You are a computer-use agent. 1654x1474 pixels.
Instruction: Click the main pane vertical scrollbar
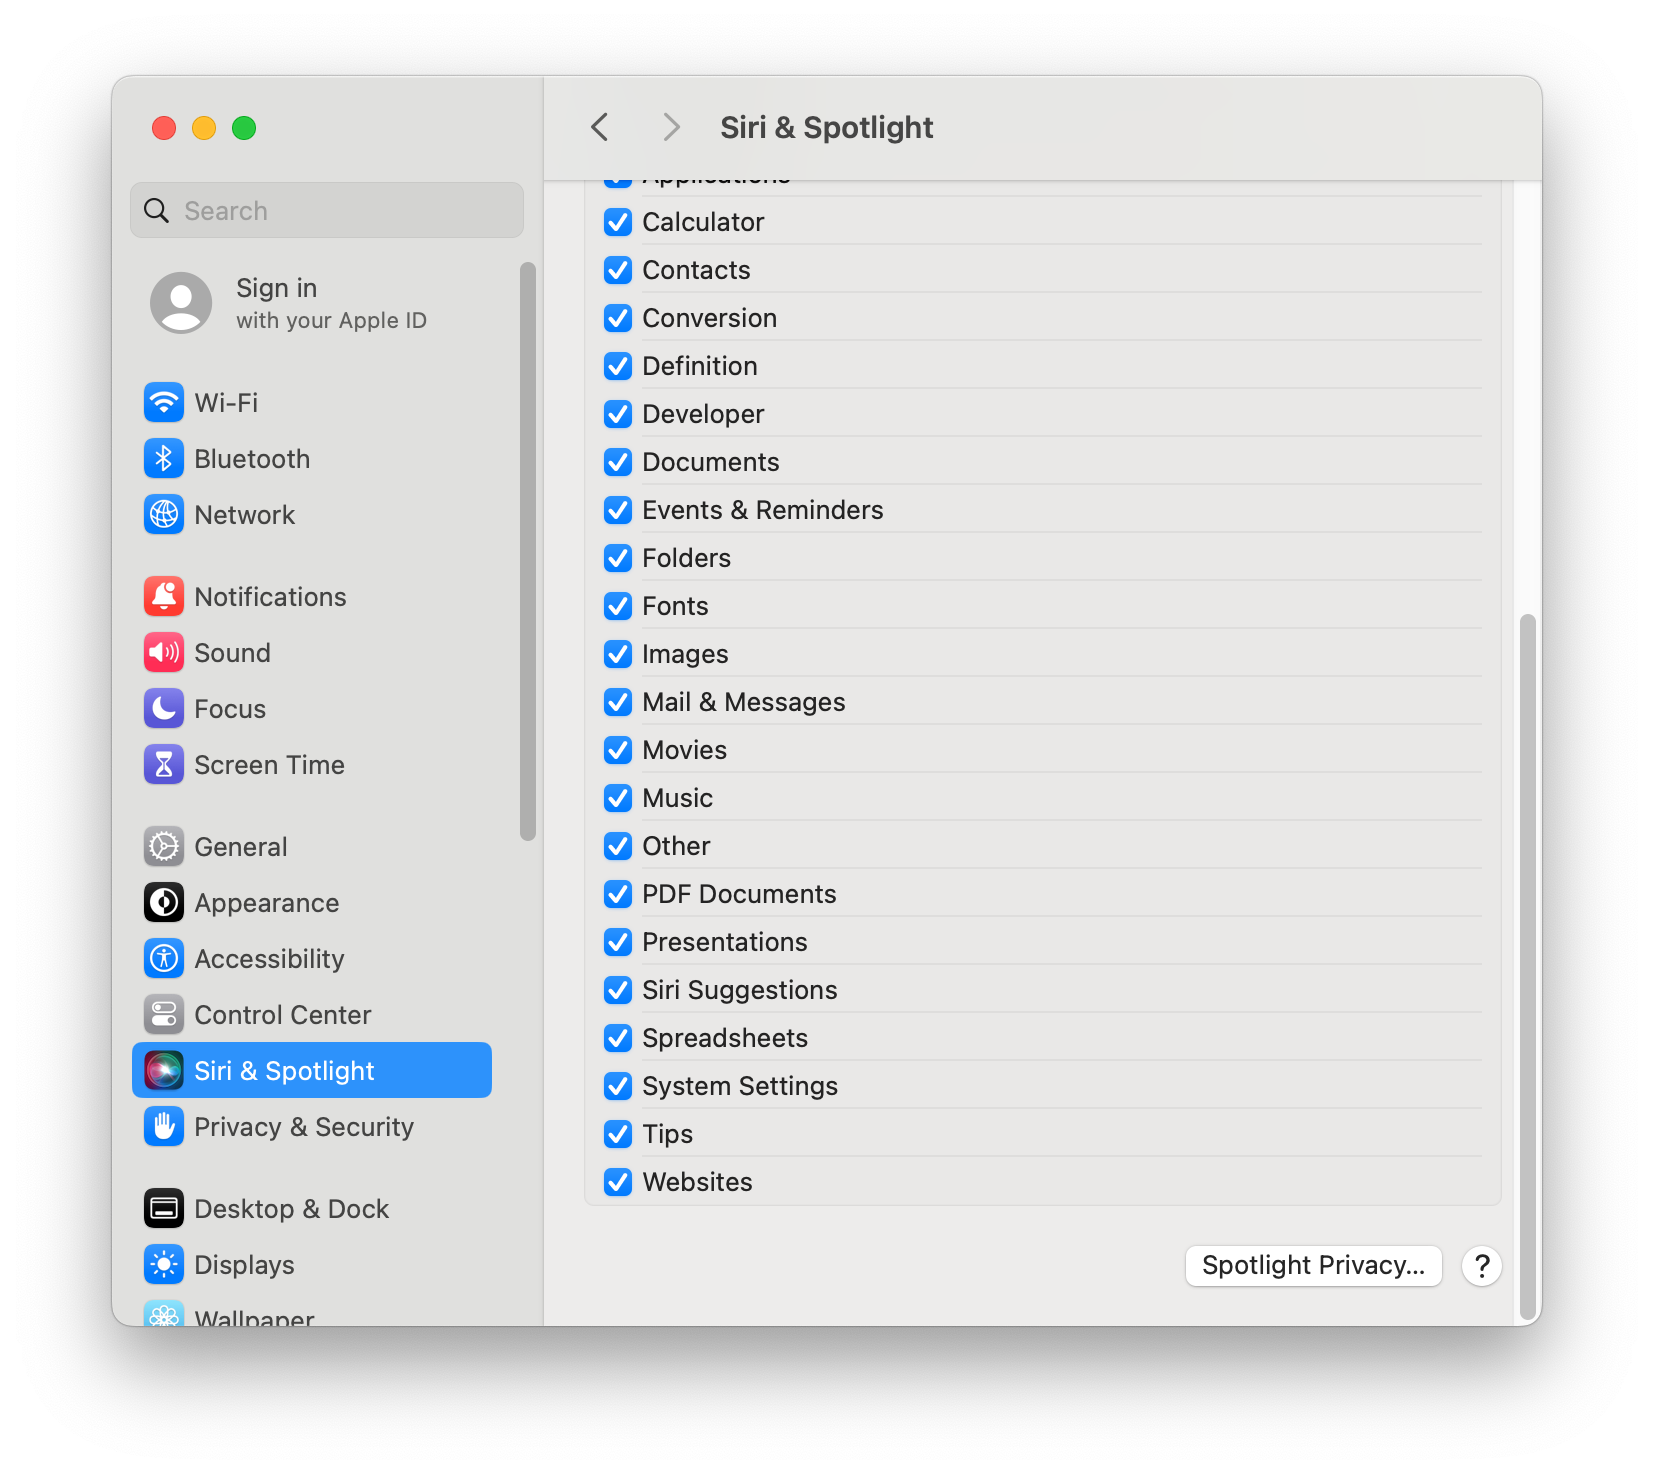1527,960
